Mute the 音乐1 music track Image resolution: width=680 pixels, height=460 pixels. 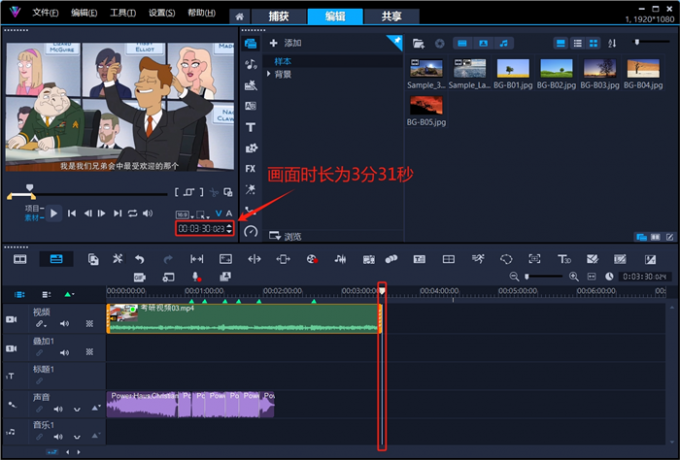point(58,437)
